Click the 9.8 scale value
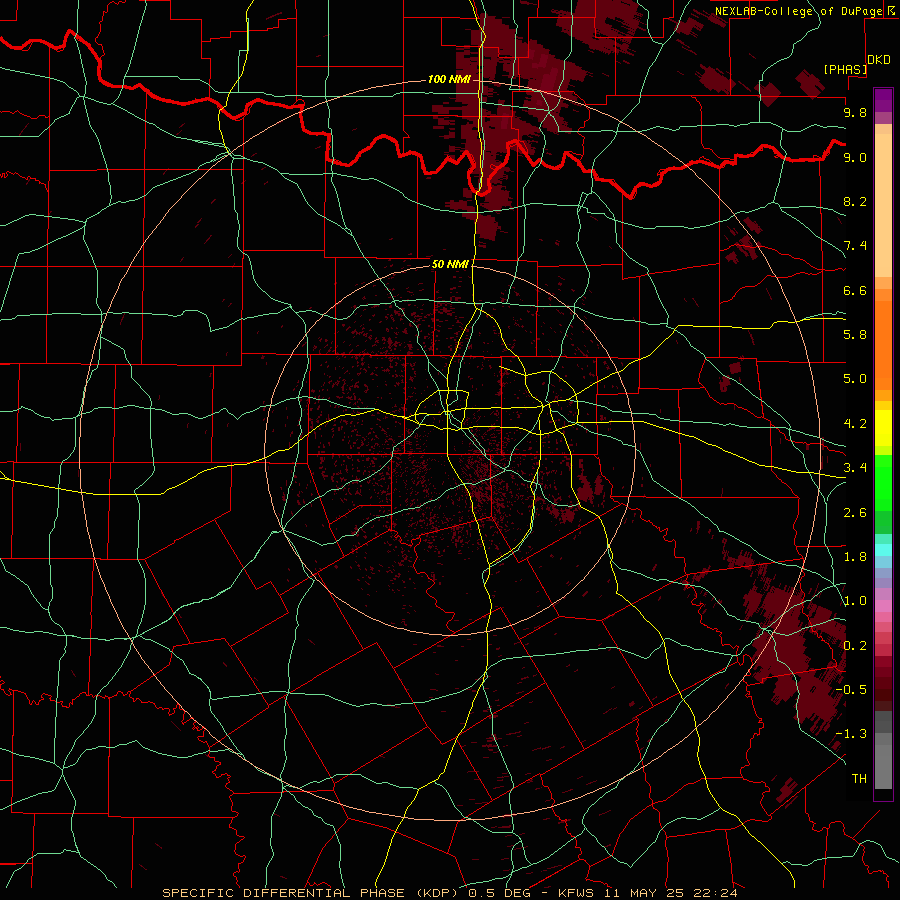This screenshot has width=900, height=900. (855, 112)
